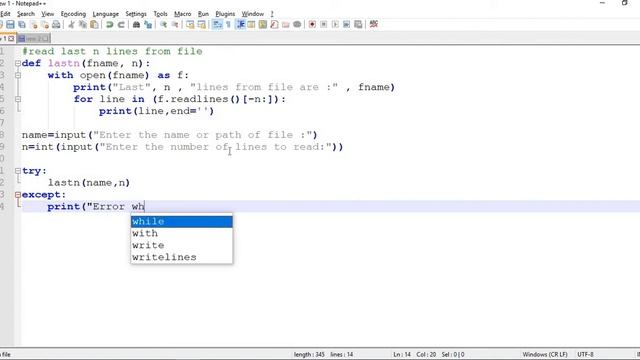Click the Cut (scissors) toolbar icon
Screen dimensions: 640x360
(x=71, y=24)
